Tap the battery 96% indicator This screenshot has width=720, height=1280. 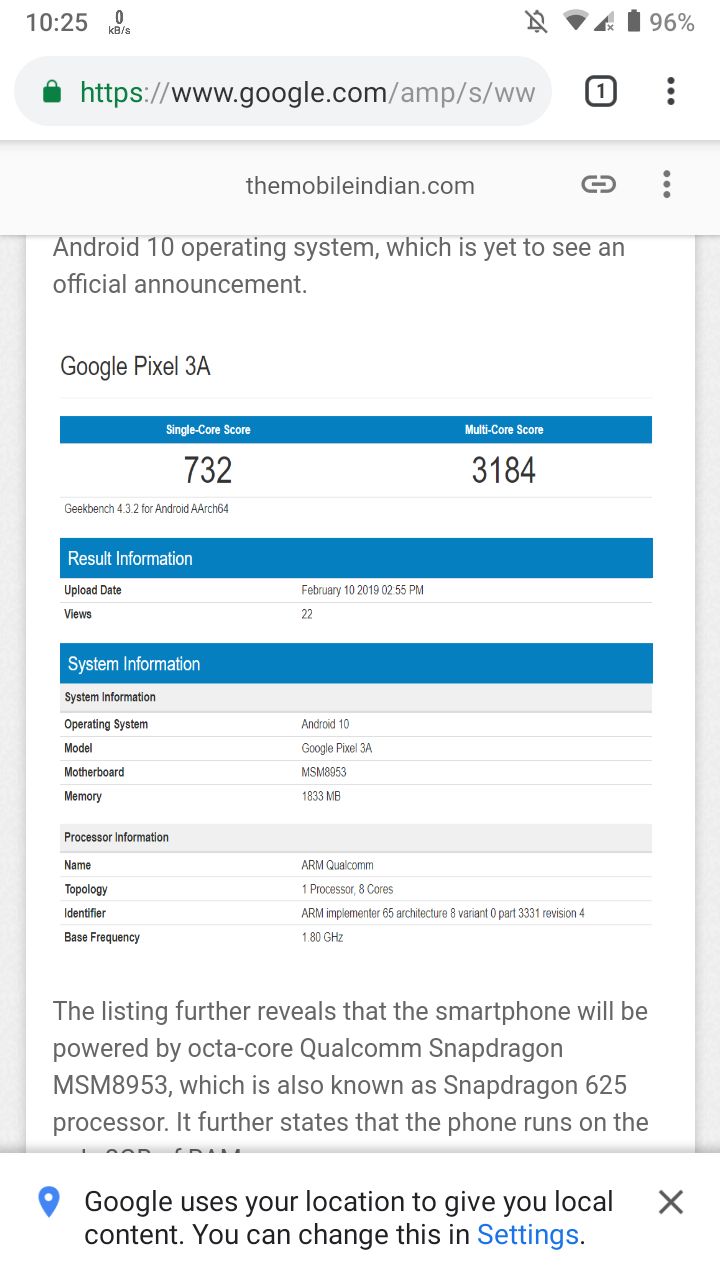660,22
